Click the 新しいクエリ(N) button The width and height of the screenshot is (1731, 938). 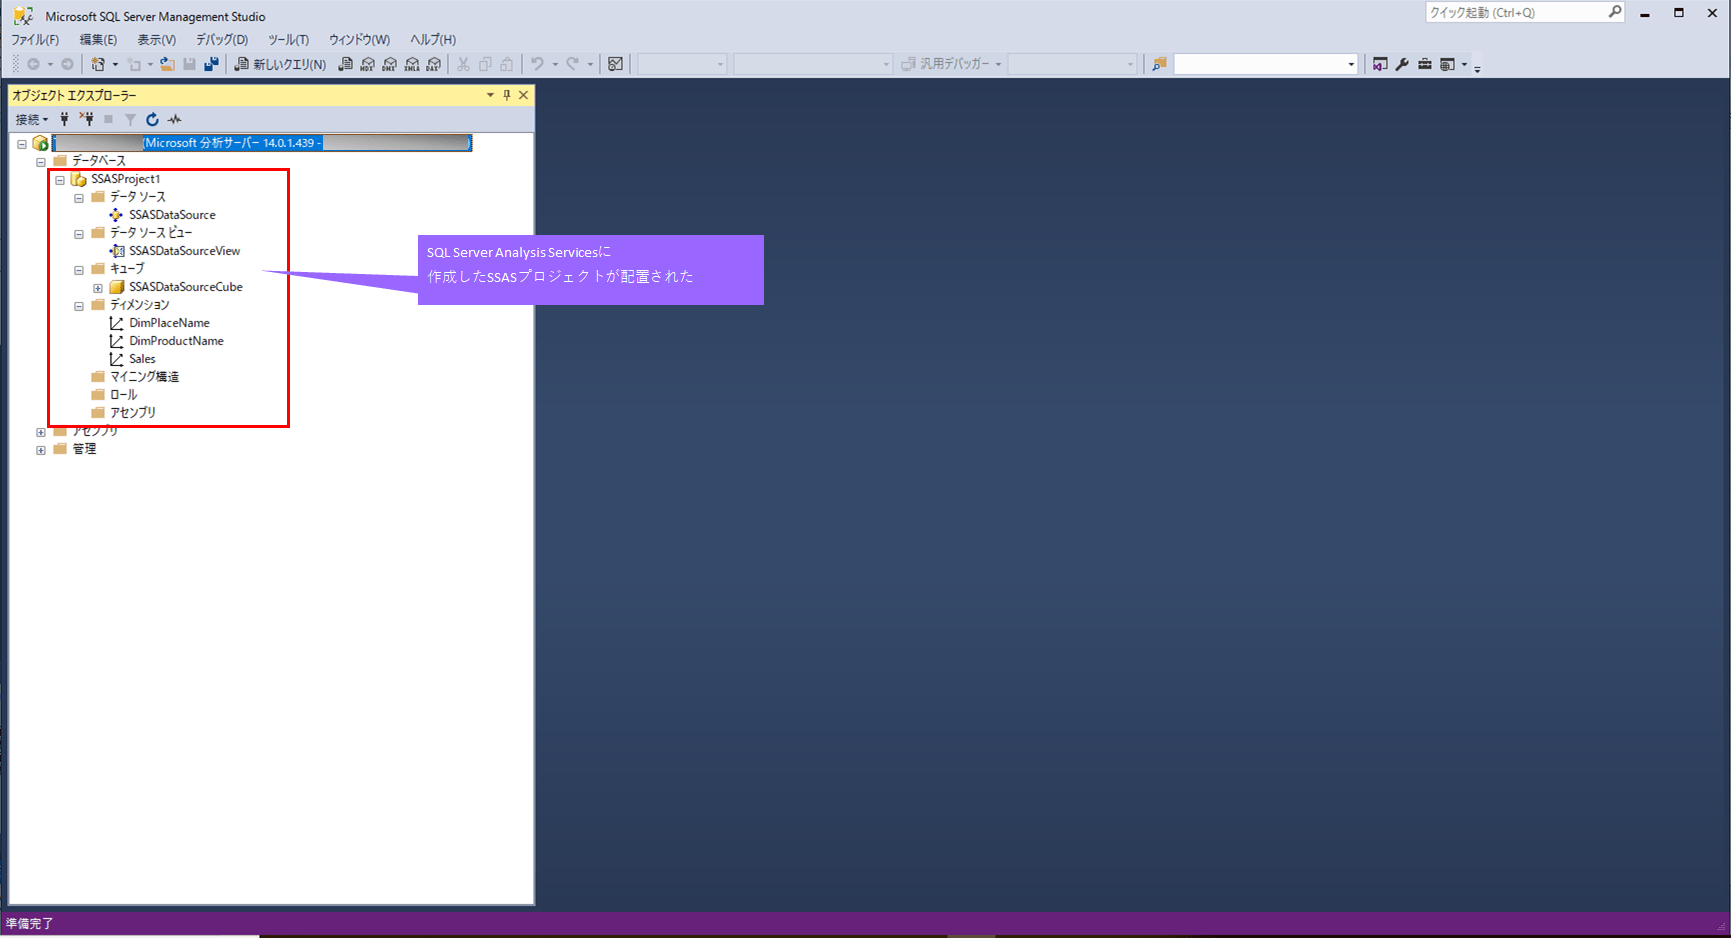click(280, 64)
